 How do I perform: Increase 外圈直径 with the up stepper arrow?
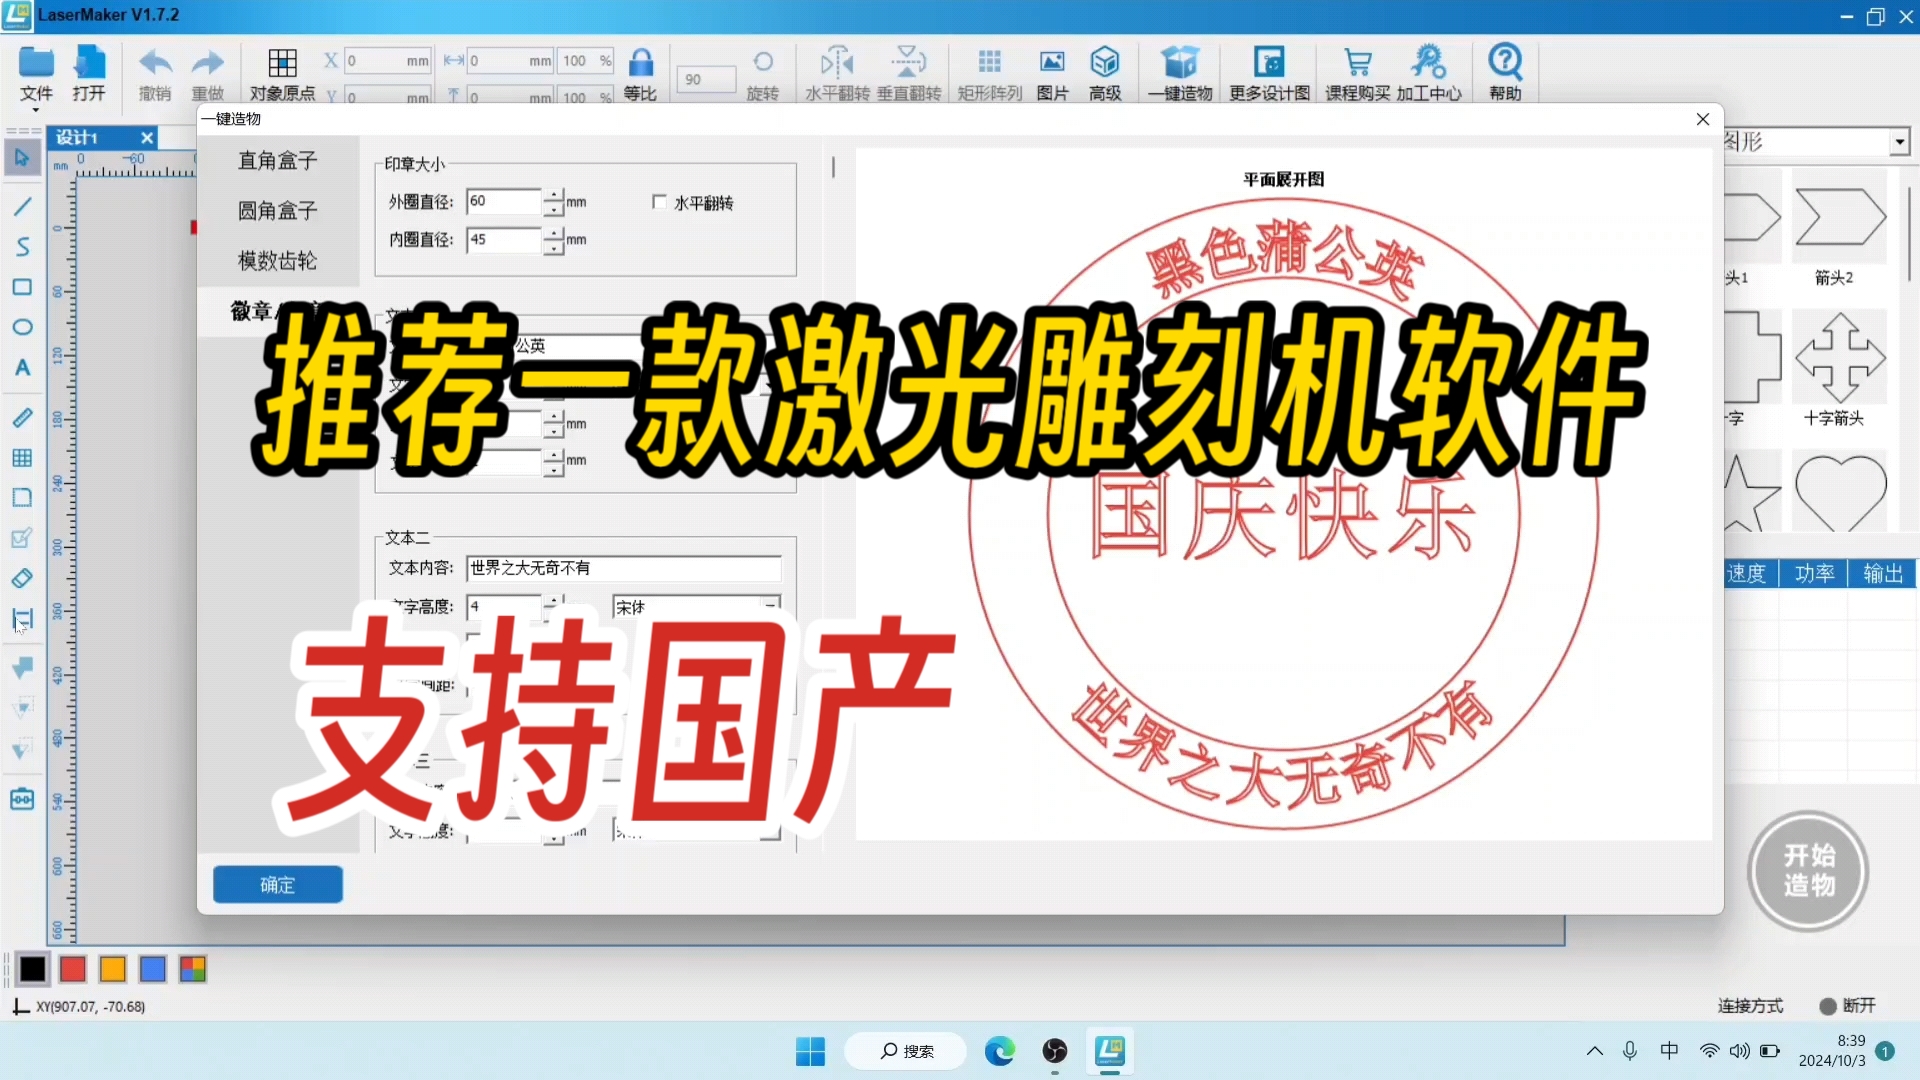553,195
